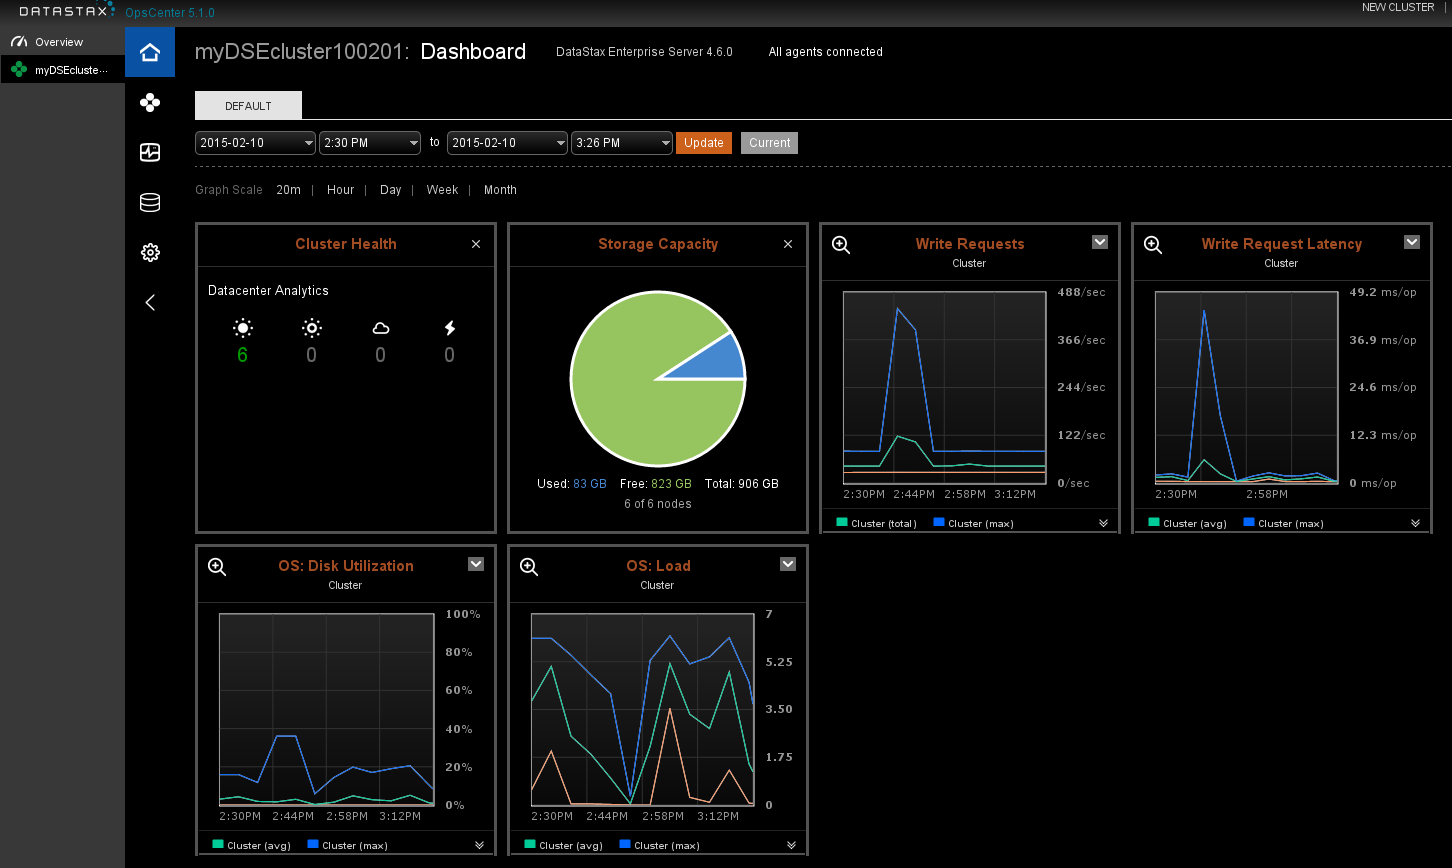Expand the Write Requests legend chevron

(x=1103, y=523)
